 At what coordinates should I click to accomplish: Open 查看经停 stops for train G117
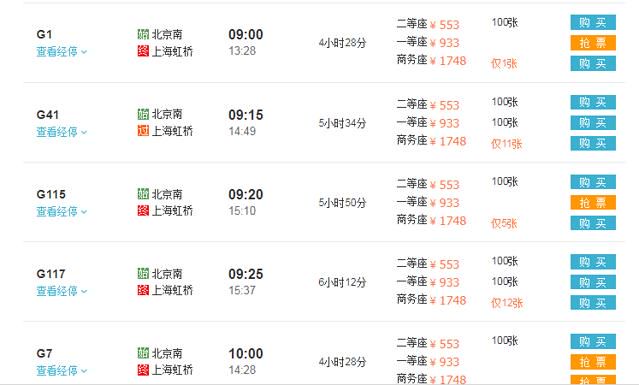pos(62,291)
